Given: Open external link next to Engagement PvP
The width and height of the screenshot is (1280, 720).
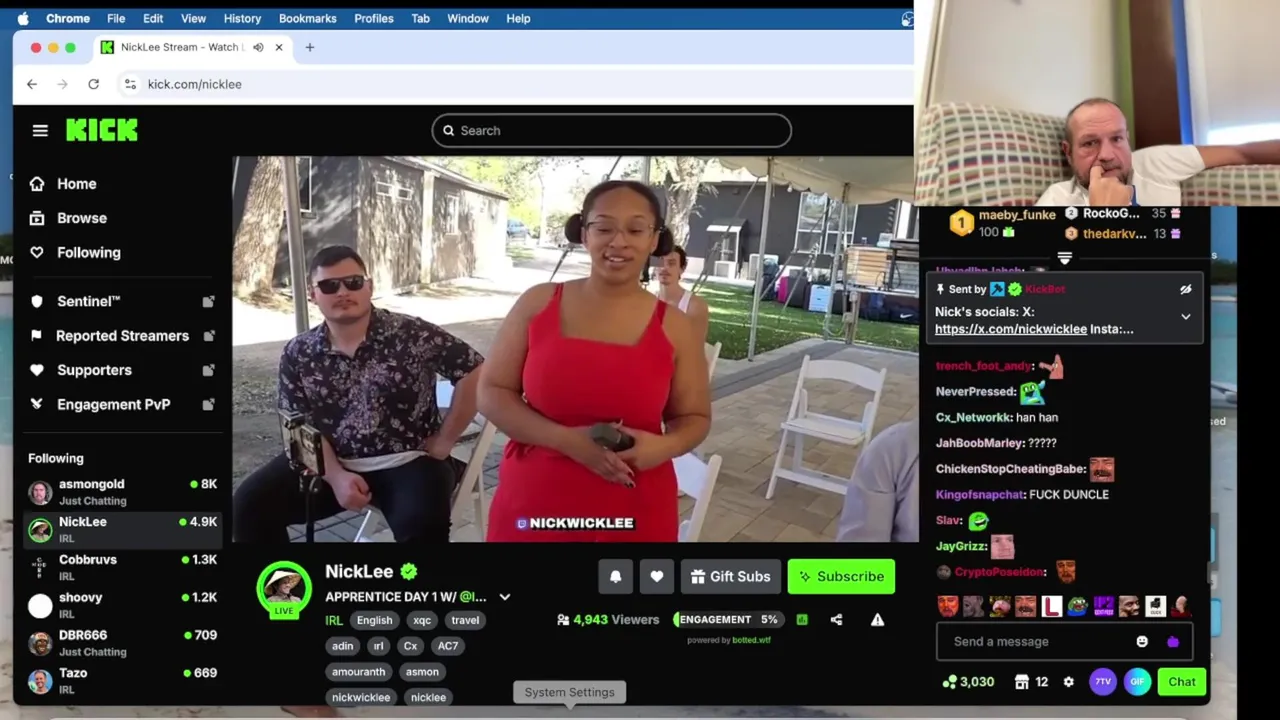Looking at the screenshot, I should point(208,405).
